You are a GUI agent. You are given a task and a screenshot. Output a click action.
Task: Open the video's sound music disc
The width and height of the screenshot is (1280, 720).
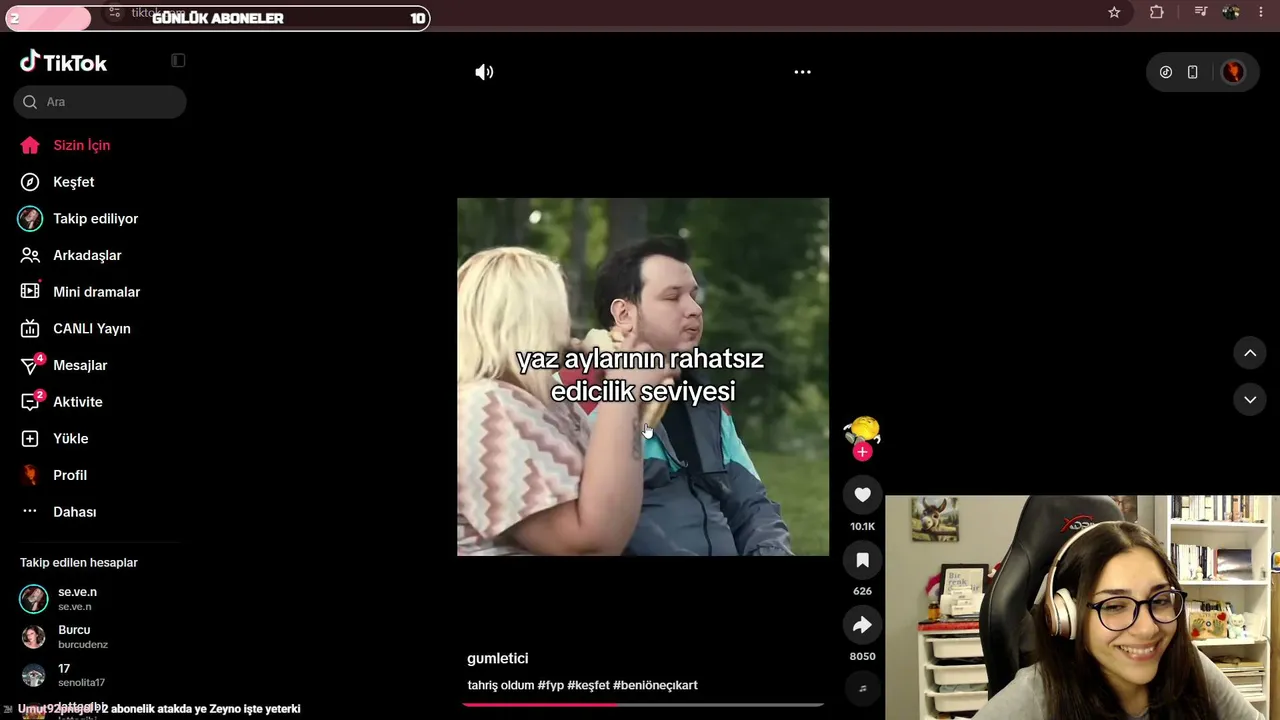click(862, 688)
